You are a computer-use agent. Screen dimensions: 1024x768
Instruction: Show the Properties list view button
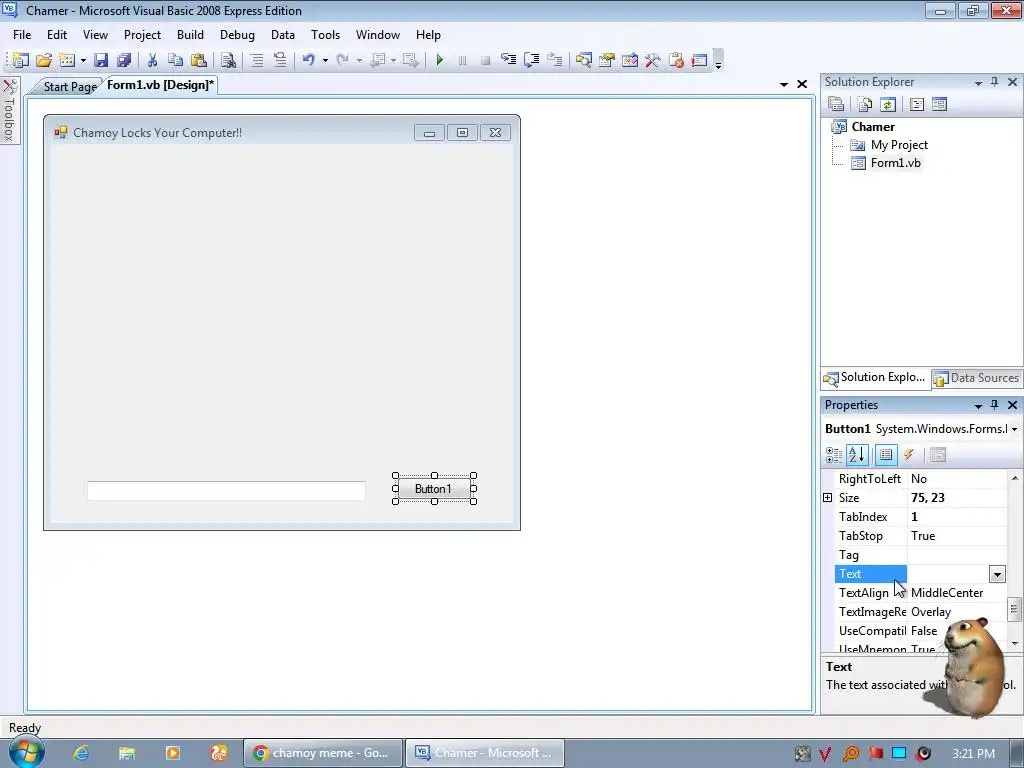pyautogui.click(x=886, y=455)
